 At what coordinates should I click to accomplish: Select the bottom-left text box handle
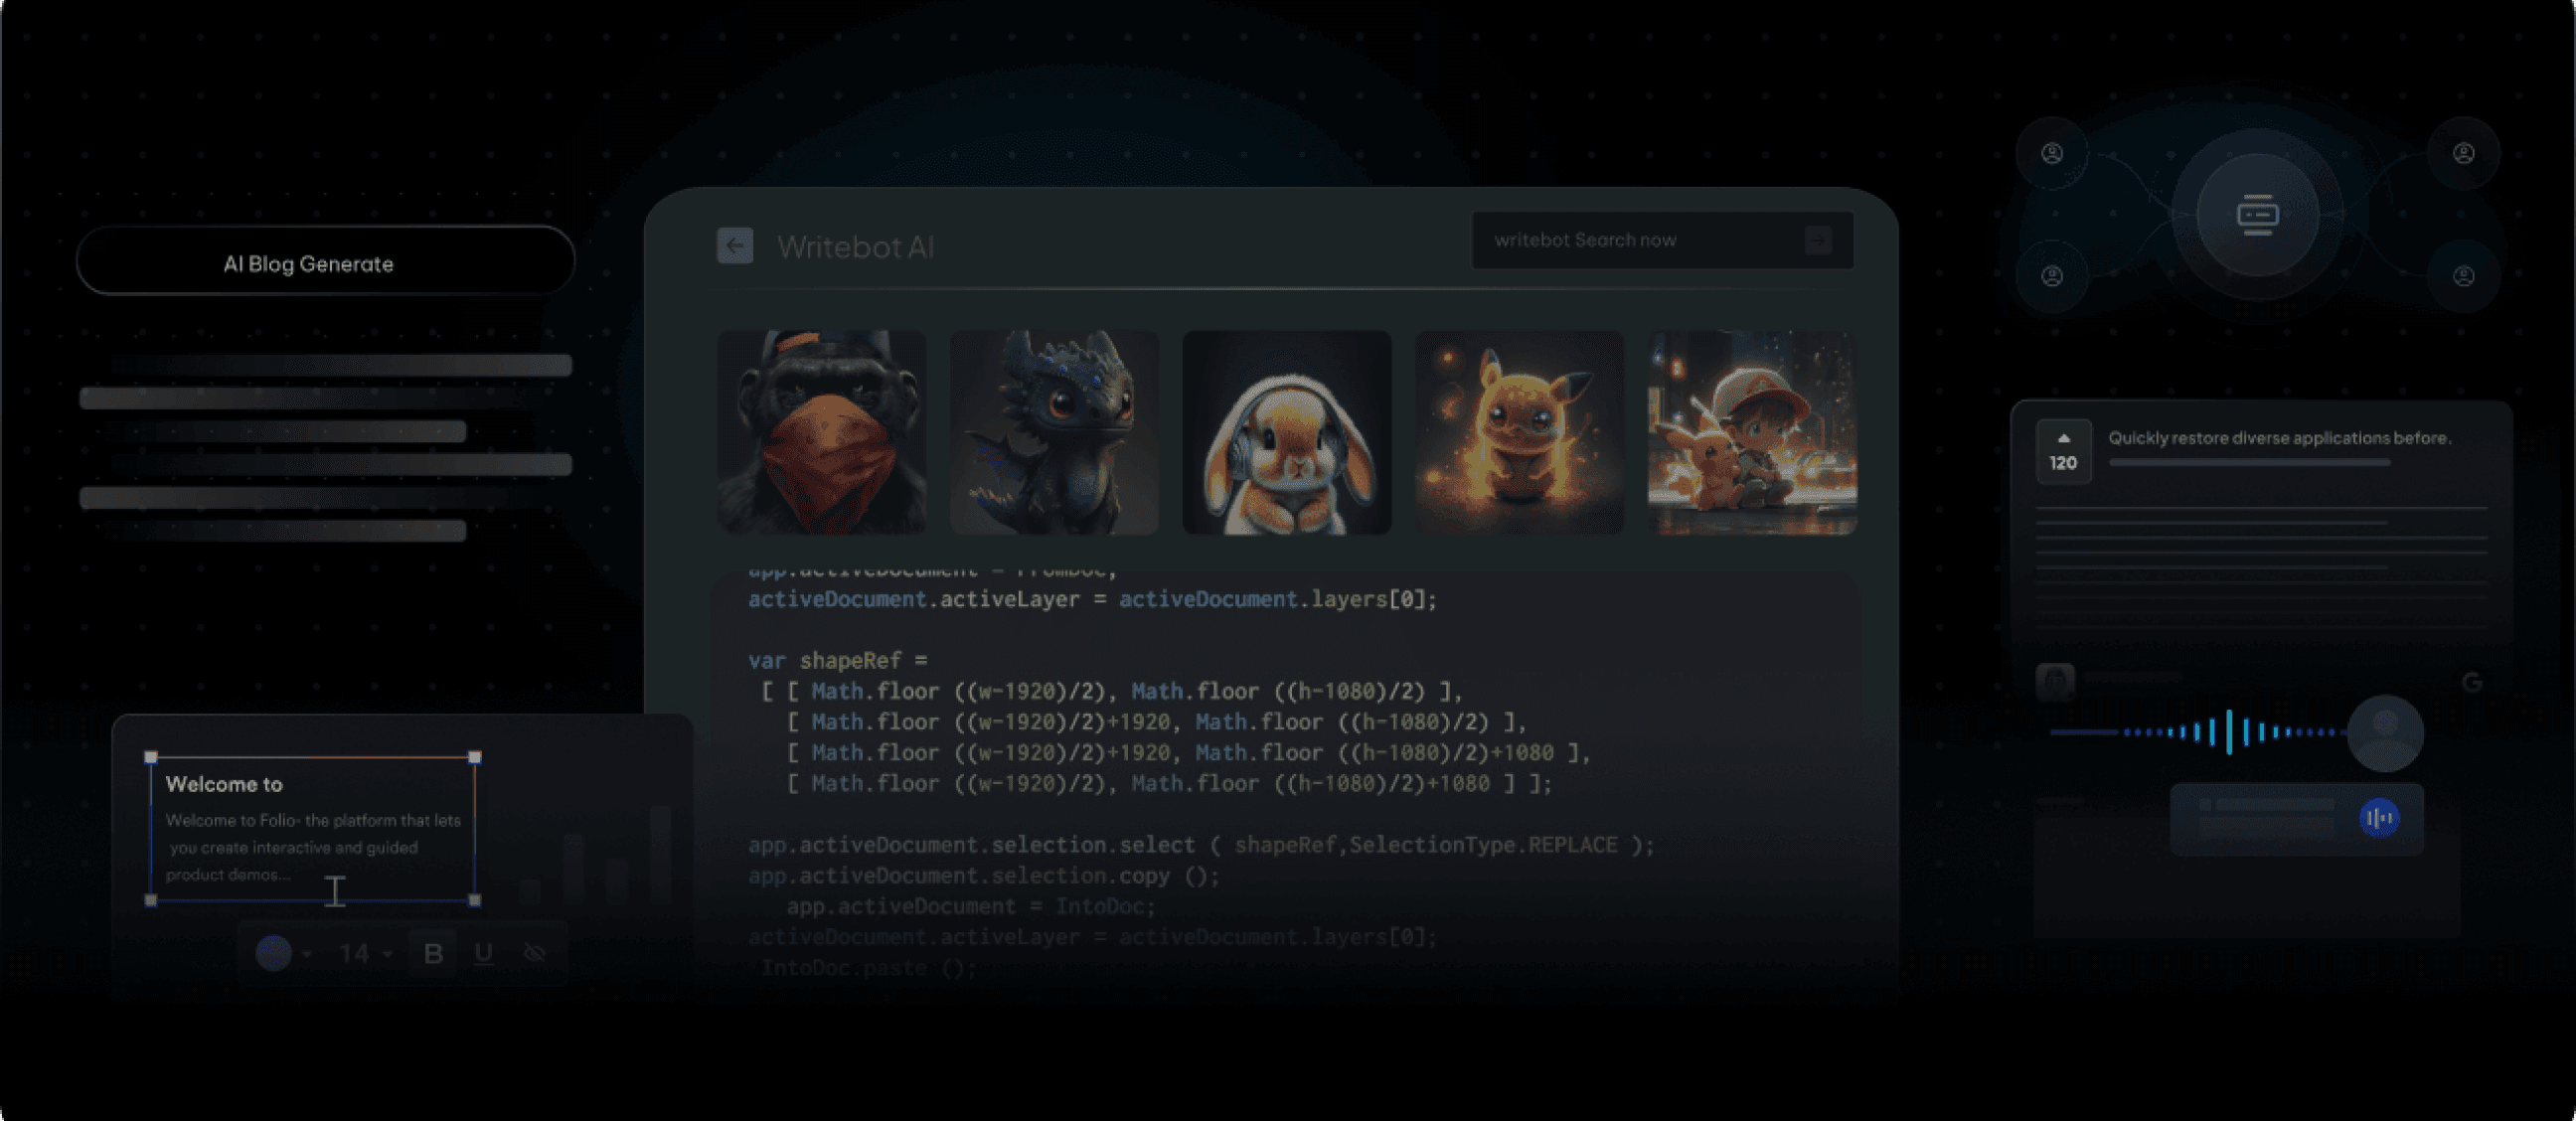coord(151,900)
